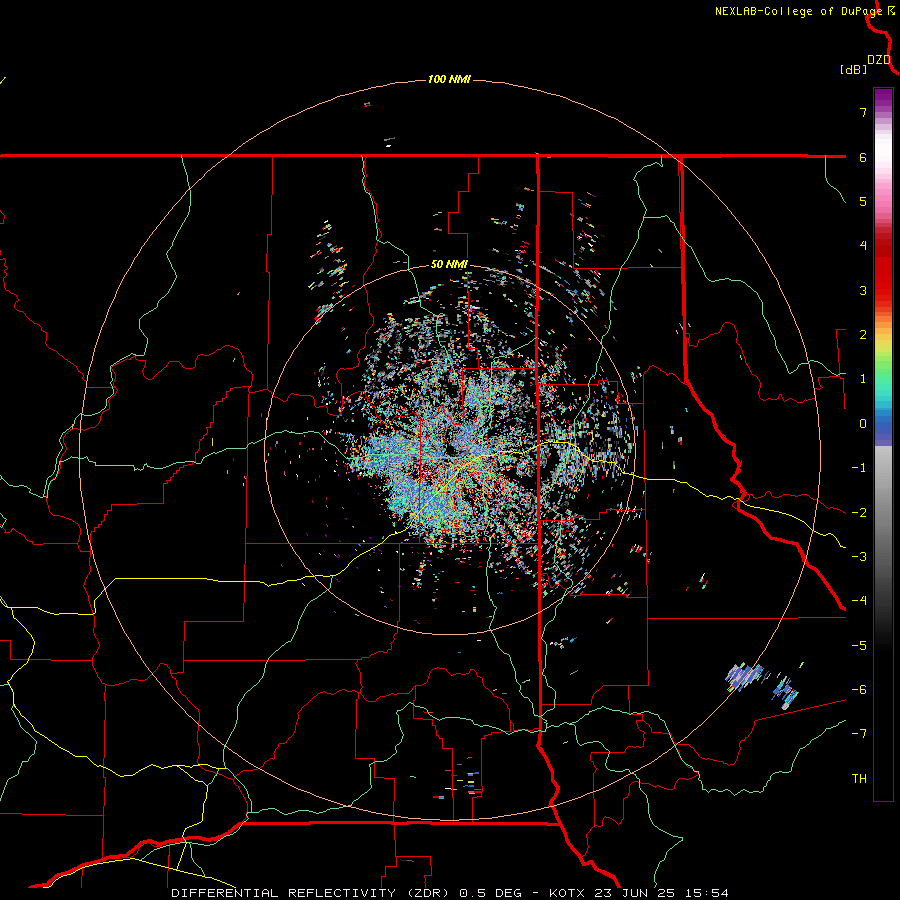
Task: Click the TH label on color scale
Action: (859, 779)
